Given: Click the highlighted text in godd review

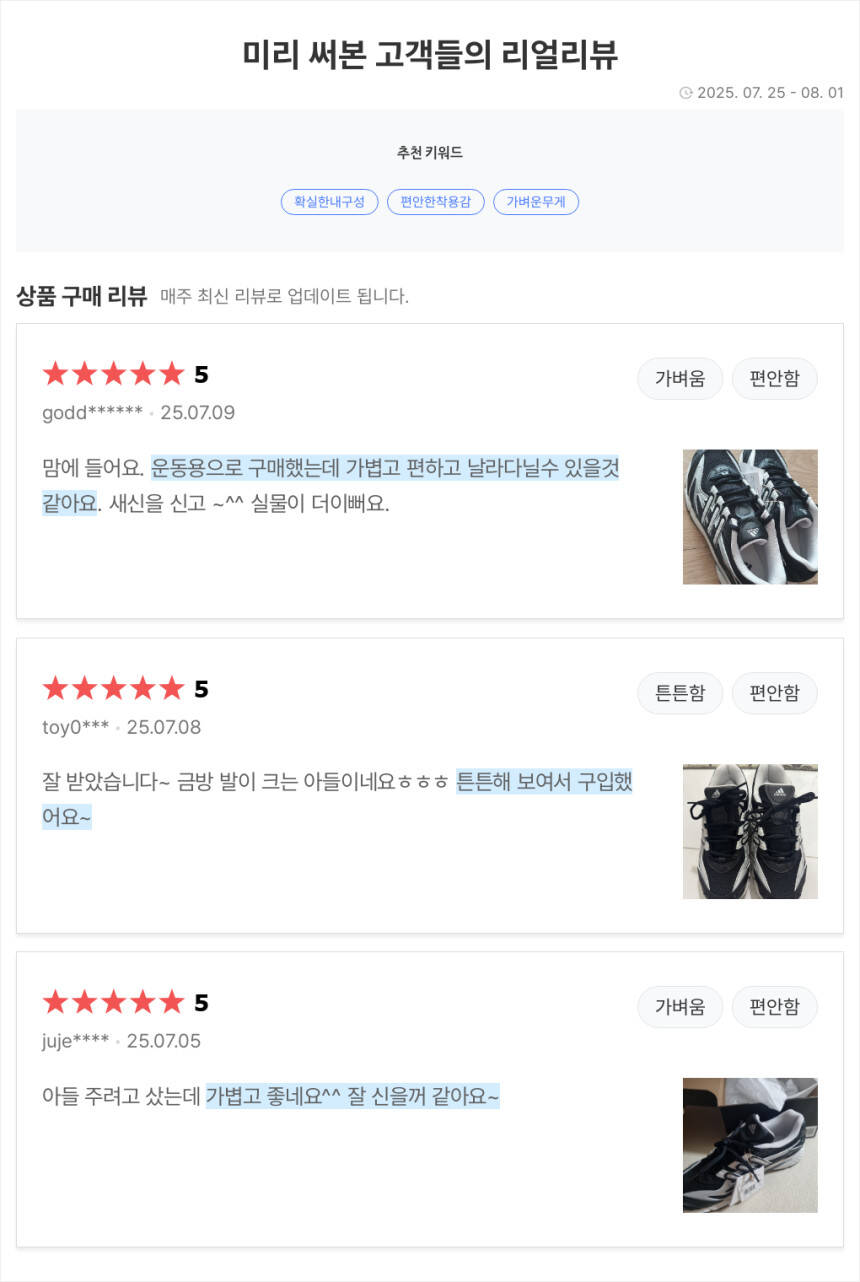Looking at the screenshot, I should click(x=385, y=468).
